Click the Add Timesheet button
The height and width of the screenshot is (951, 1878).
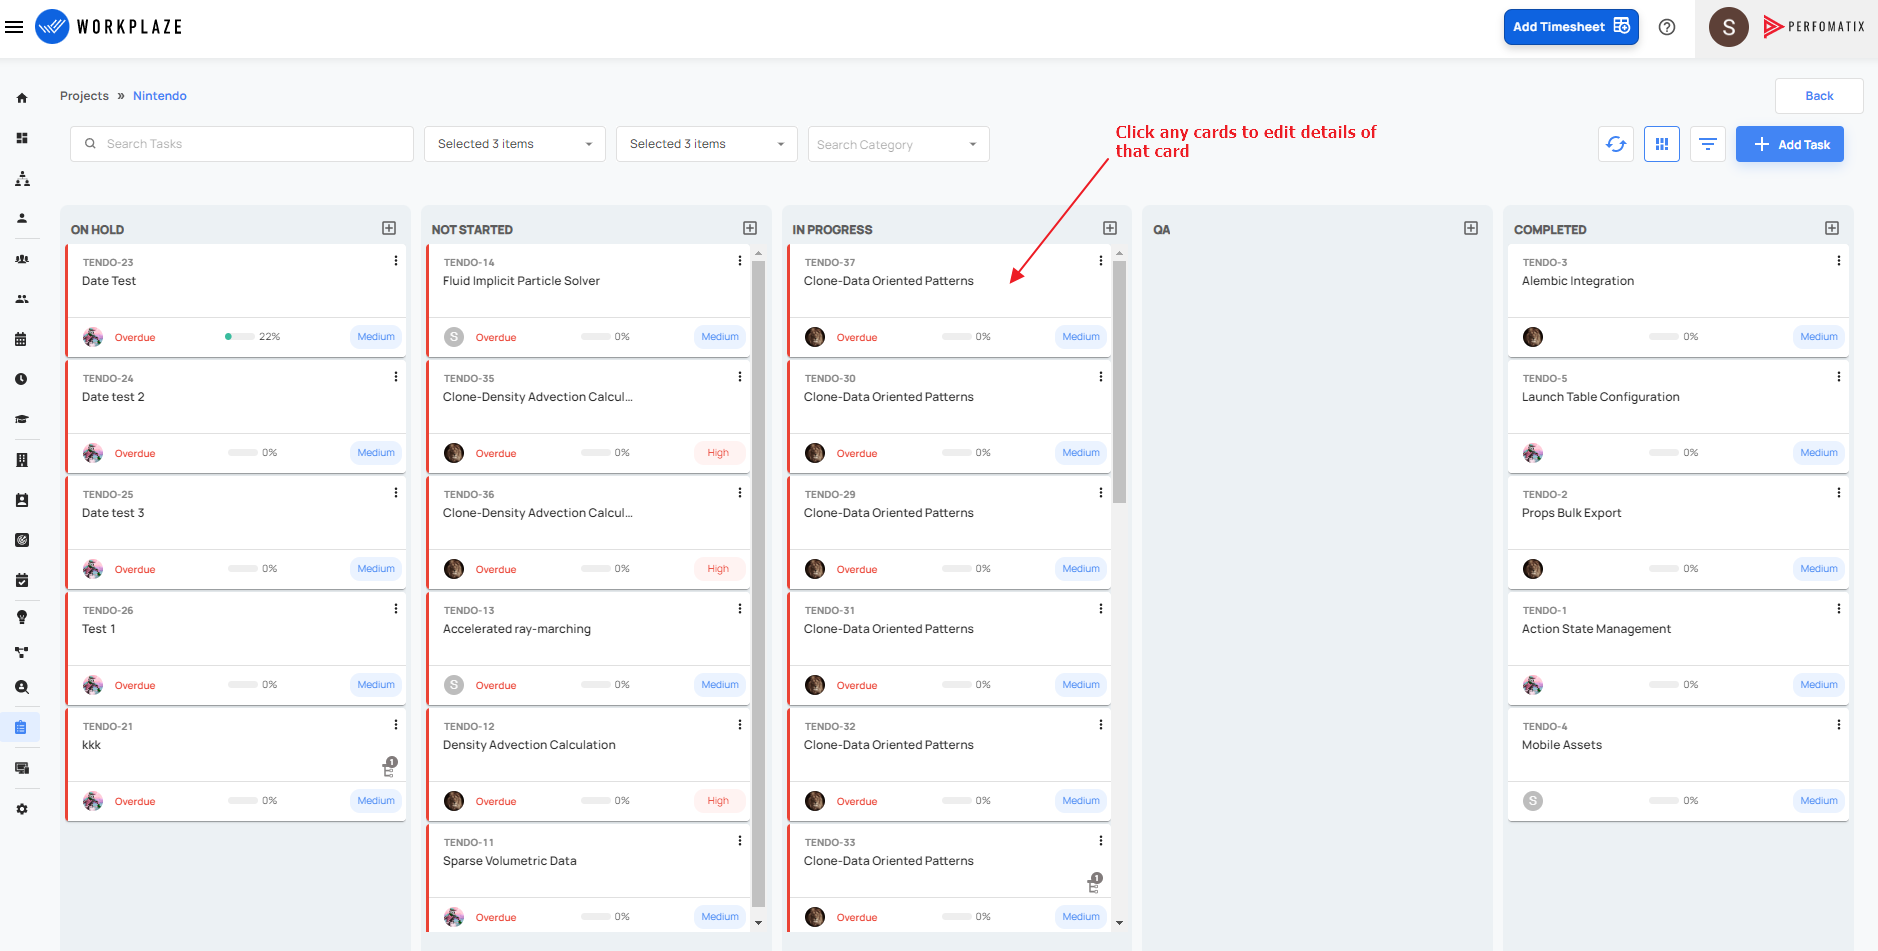point(1571,27)
